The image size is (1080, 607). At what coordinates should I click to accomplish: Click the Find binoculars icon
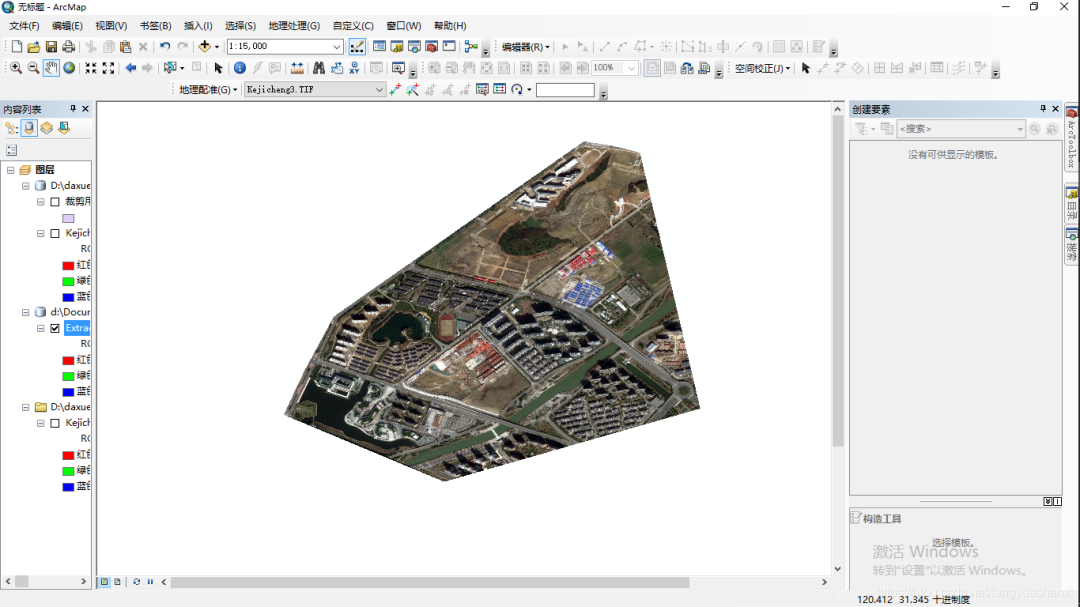click(x=319, y=68)
